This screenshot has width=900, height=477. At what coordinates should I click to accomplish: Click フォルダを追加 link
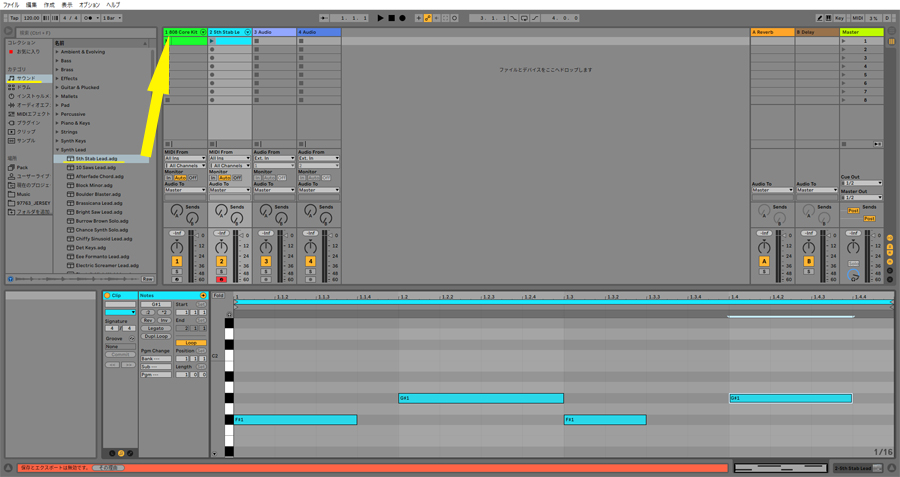(x=33, y=212)
